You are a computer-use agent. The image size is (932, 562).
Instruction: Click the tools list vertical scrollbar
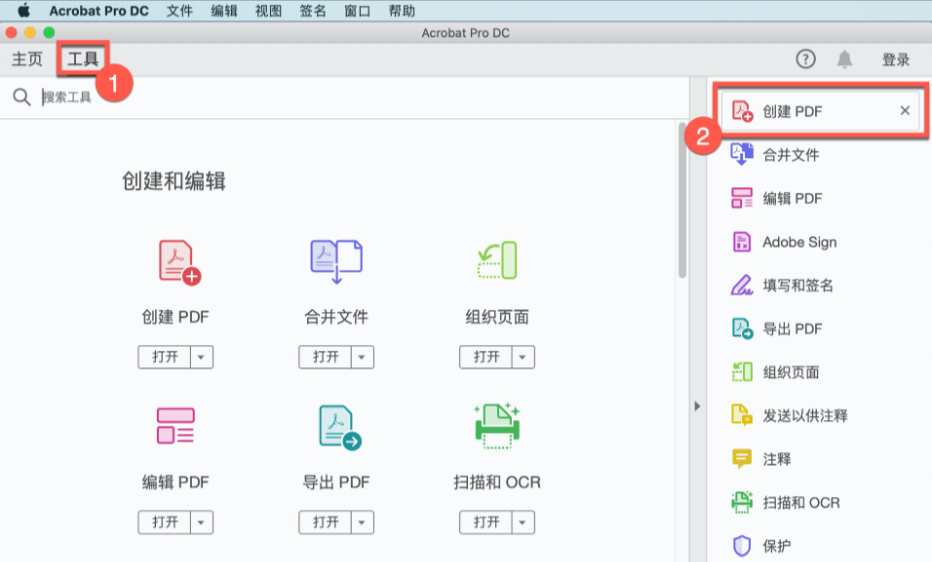pyautogui.click(x=682, y=200)
